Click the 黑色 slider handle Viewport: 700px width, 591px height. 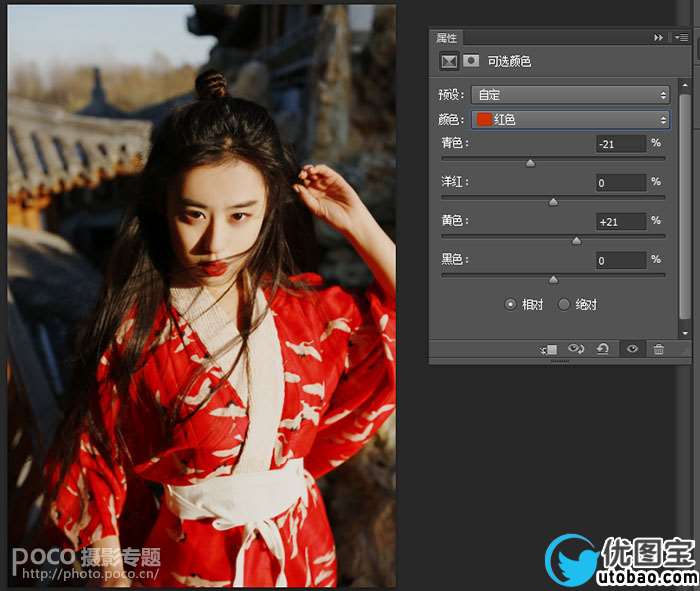pos(553,280)
